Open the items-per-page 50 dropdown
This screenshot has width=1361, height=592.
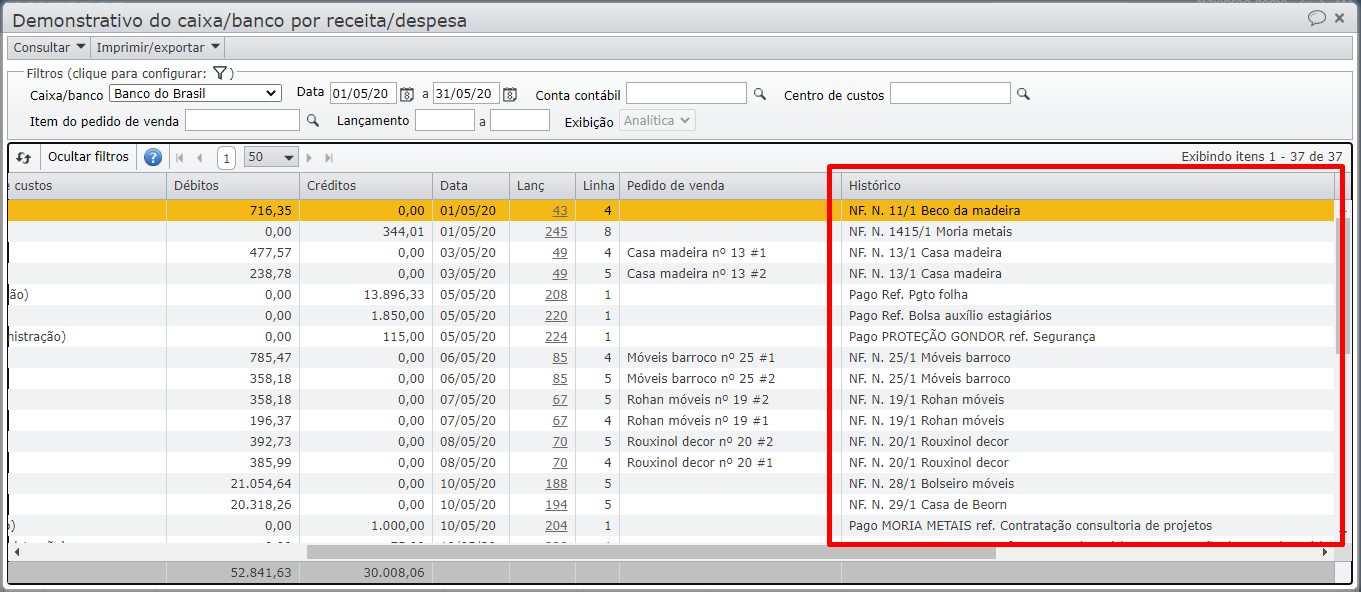[x=272, y=157]
